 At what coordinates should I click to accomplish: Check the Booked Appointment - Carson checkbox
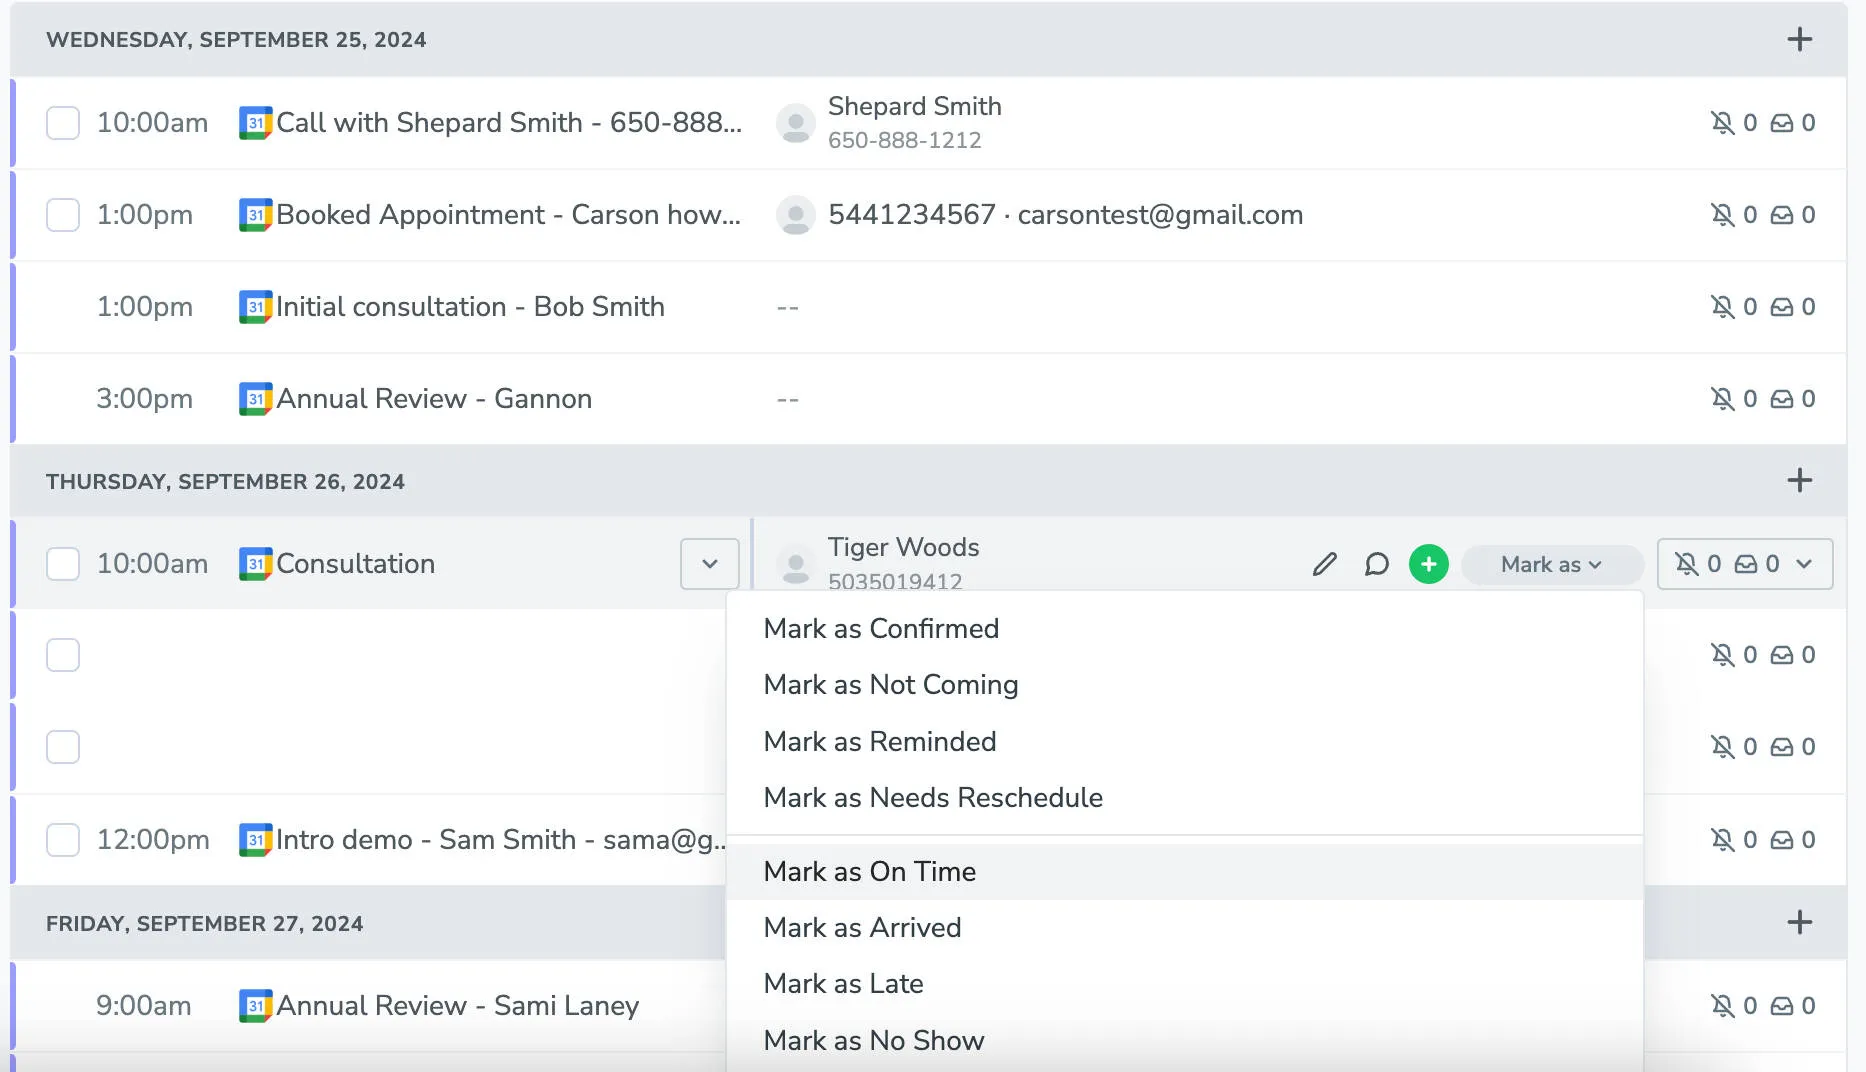[62, 215]
